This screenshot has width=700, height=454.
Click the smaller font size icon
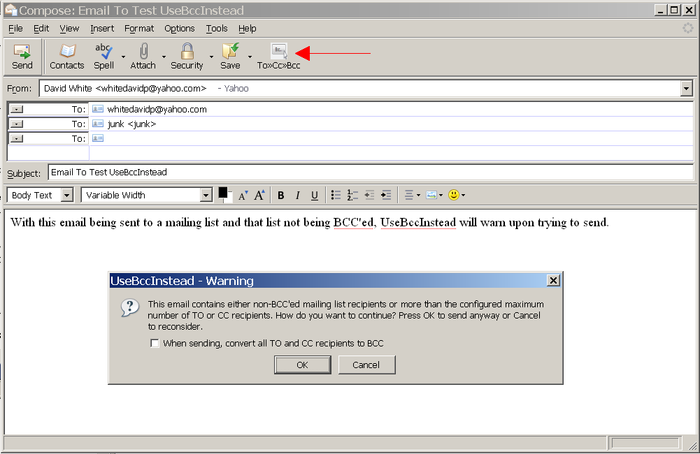(243, 195)
